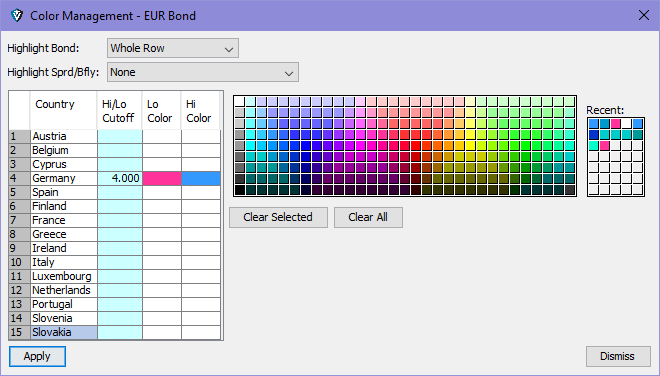Select the Ireland country cell

[x=64, y=248]
